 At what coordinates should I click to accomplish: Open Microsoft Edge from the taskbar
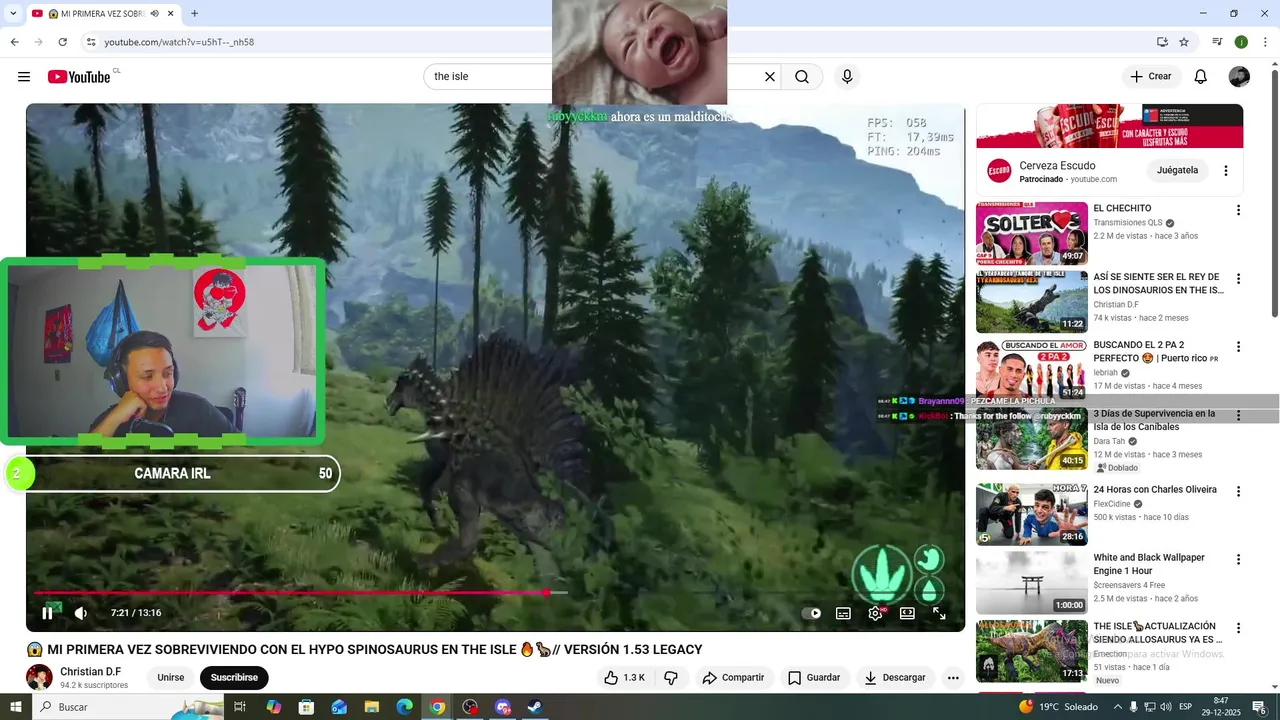pyautogui.click(x=404, y=707)
